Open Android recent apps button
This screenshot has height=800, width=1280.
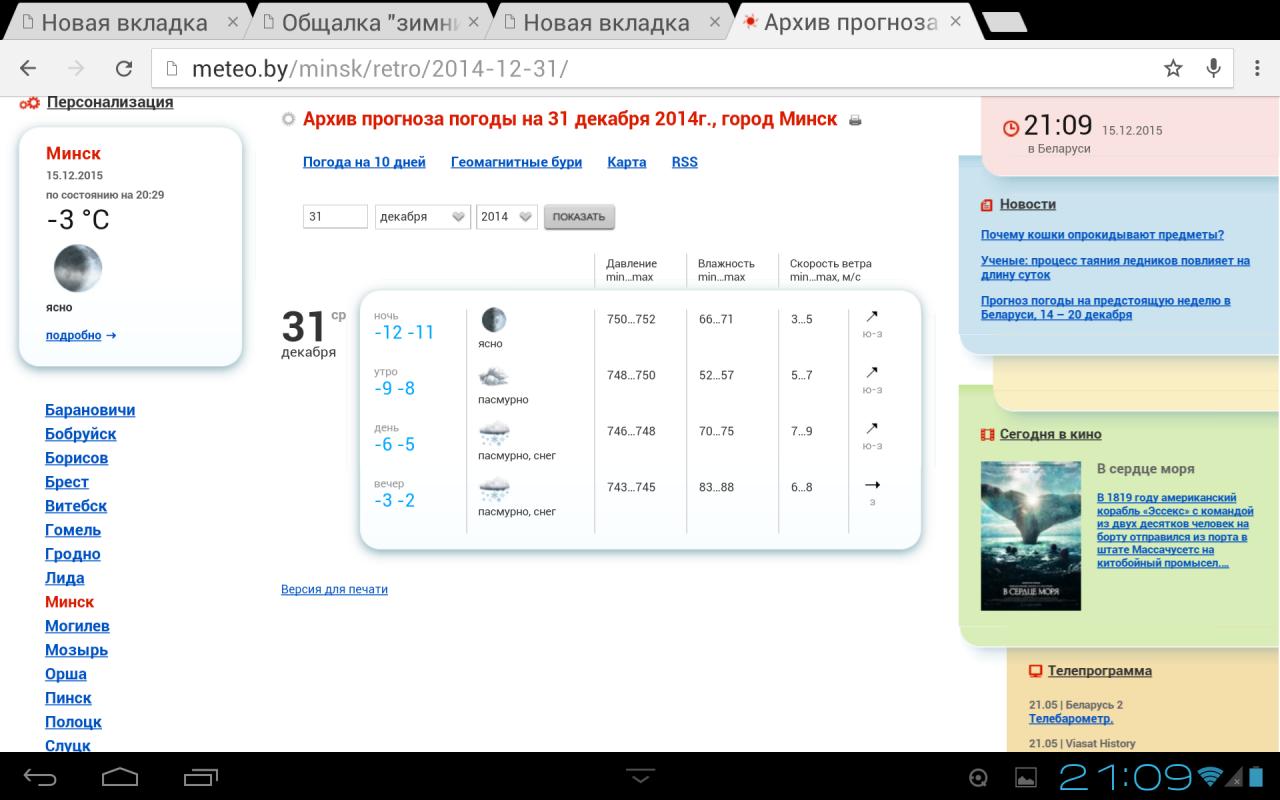pos(200,777)
